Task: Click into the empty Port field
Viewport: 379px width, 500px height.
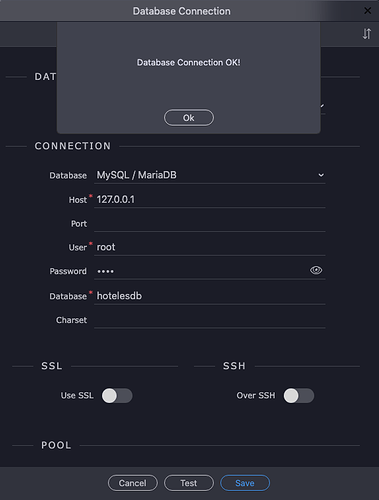Action: 210,224
